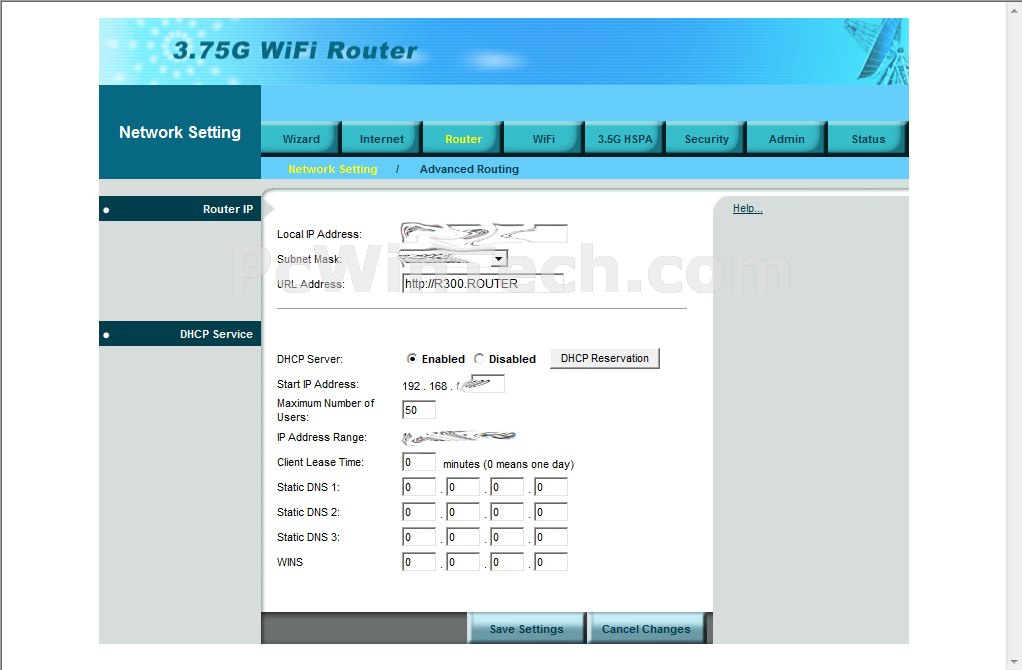Click the second octet of Static DNS 2
The height and width of the screenshot is (670, 1022).
[463, 512]
